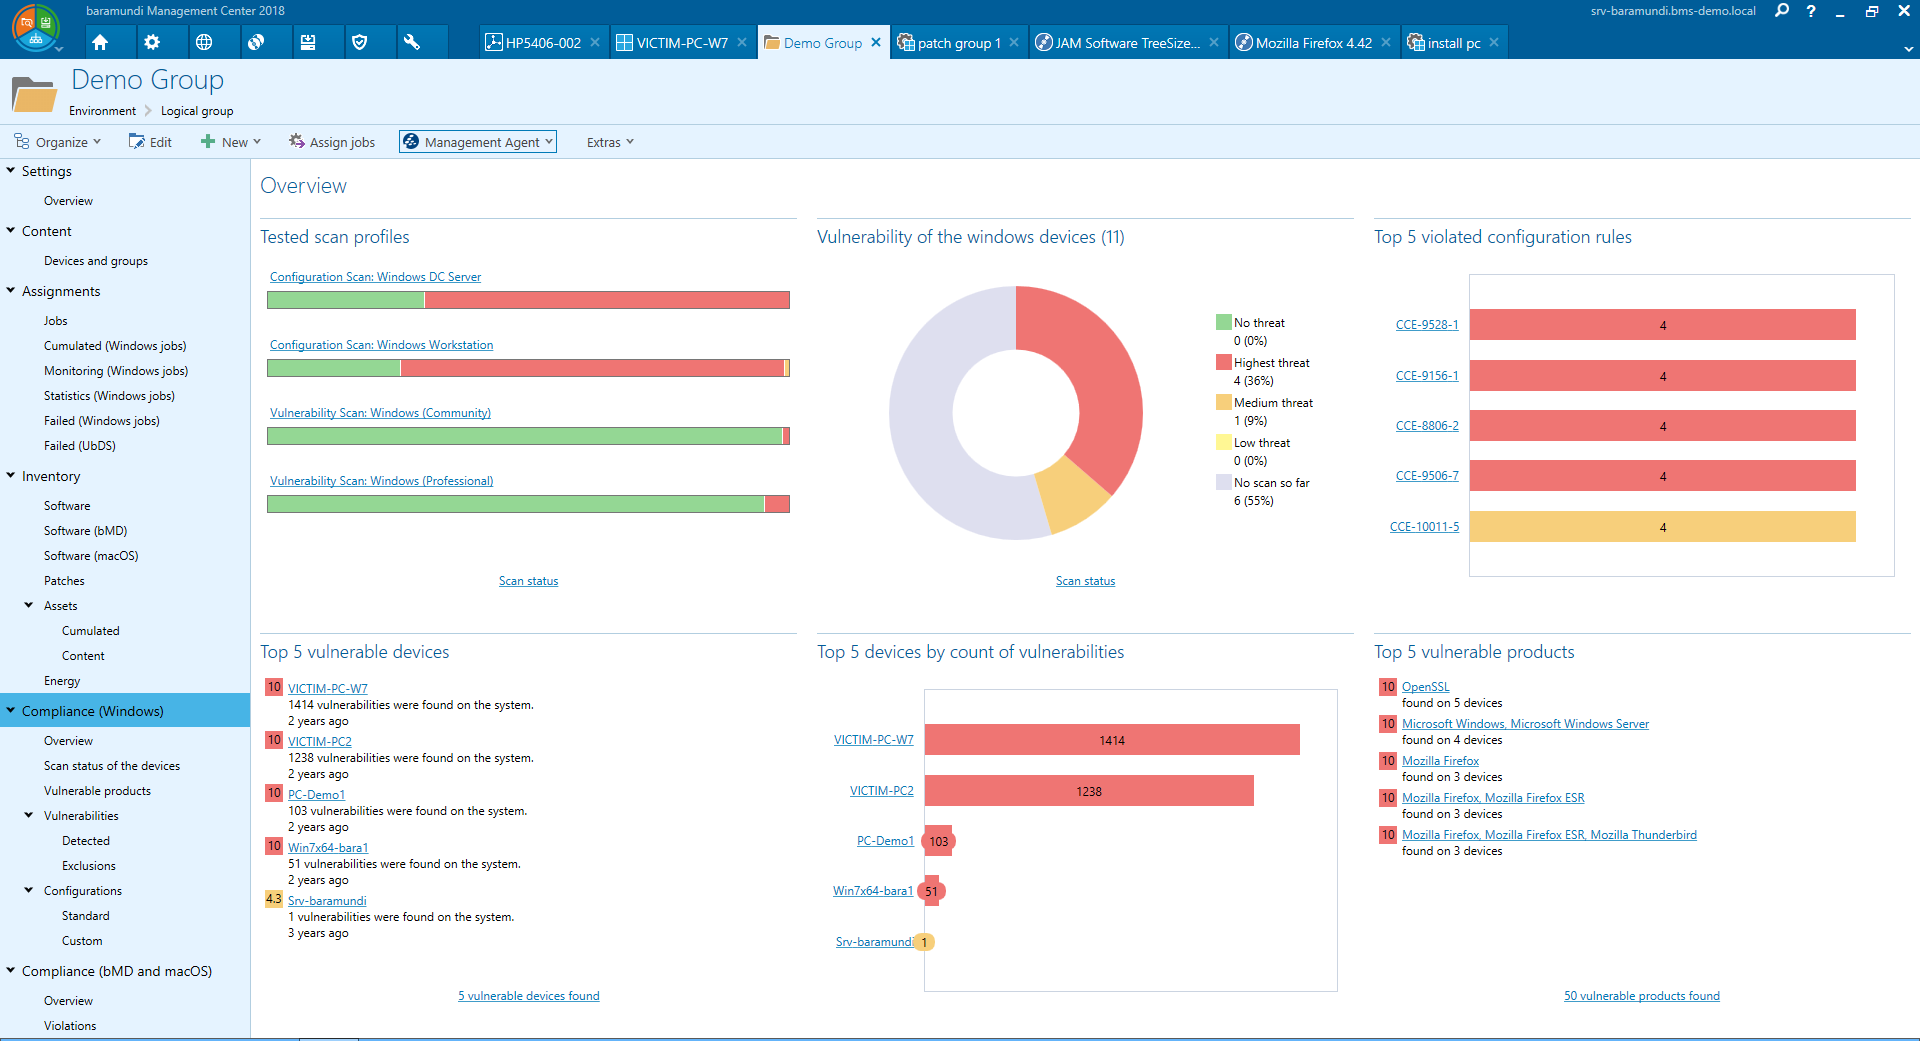1920x1041 pixels.
Task: Click the globe icon in navigation bar
Action: click(204, 42)
